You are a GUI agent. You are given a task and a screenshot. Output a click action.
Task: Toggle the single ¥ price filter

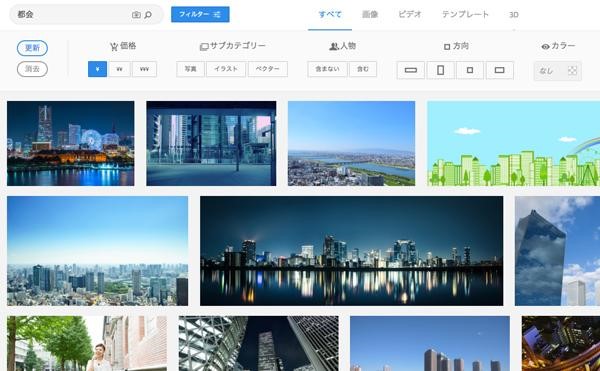point(98,69)
